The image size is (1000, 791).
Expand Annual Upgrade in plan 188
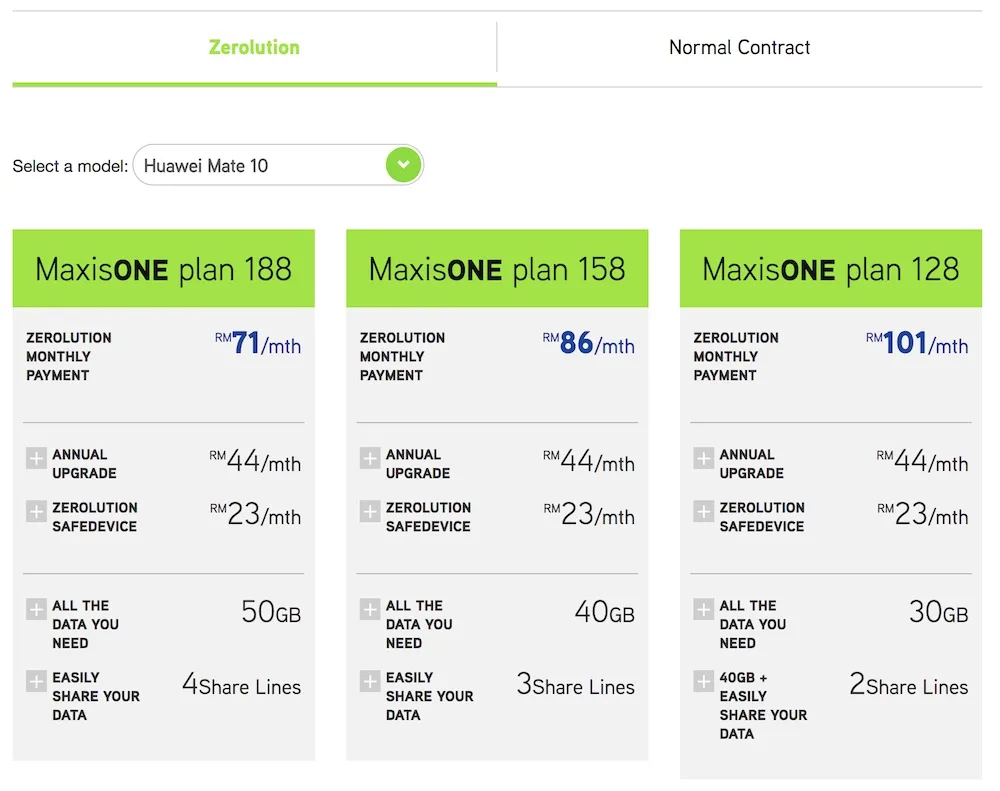point(36,458)
